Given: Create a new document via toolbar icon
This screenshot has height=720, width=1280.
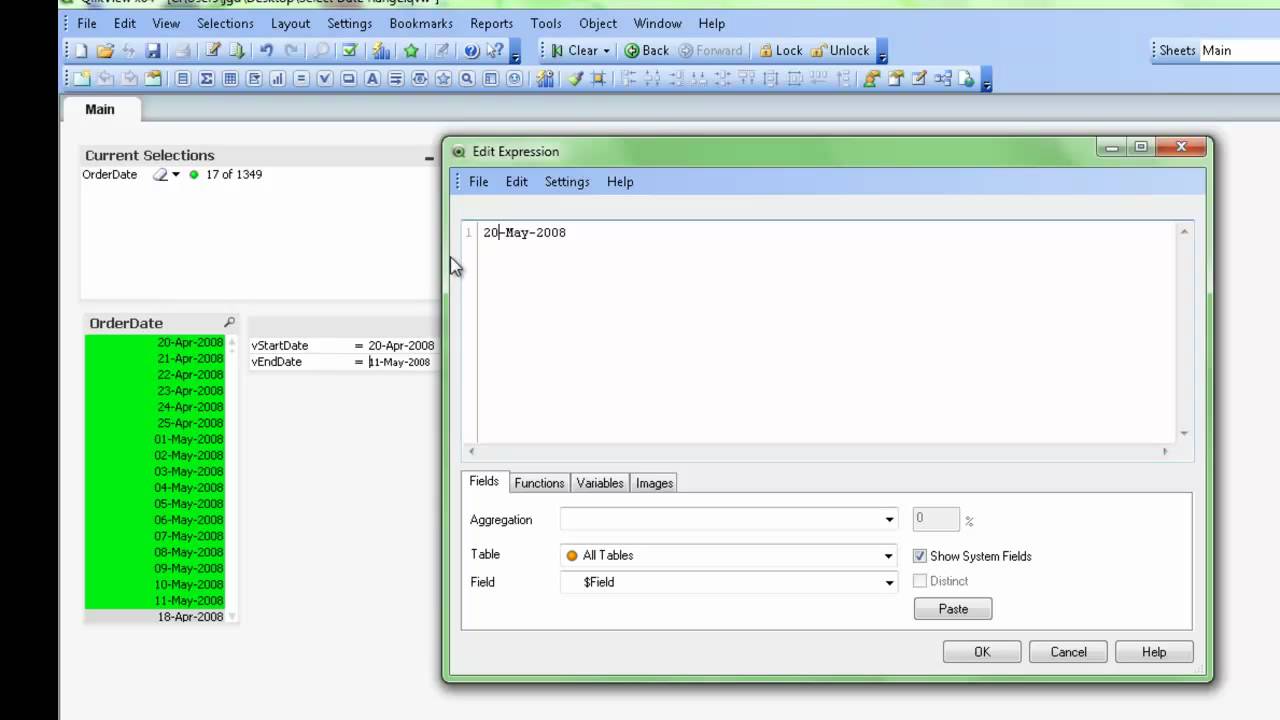Looking at the screenshot, I should (x=81, y=50).
